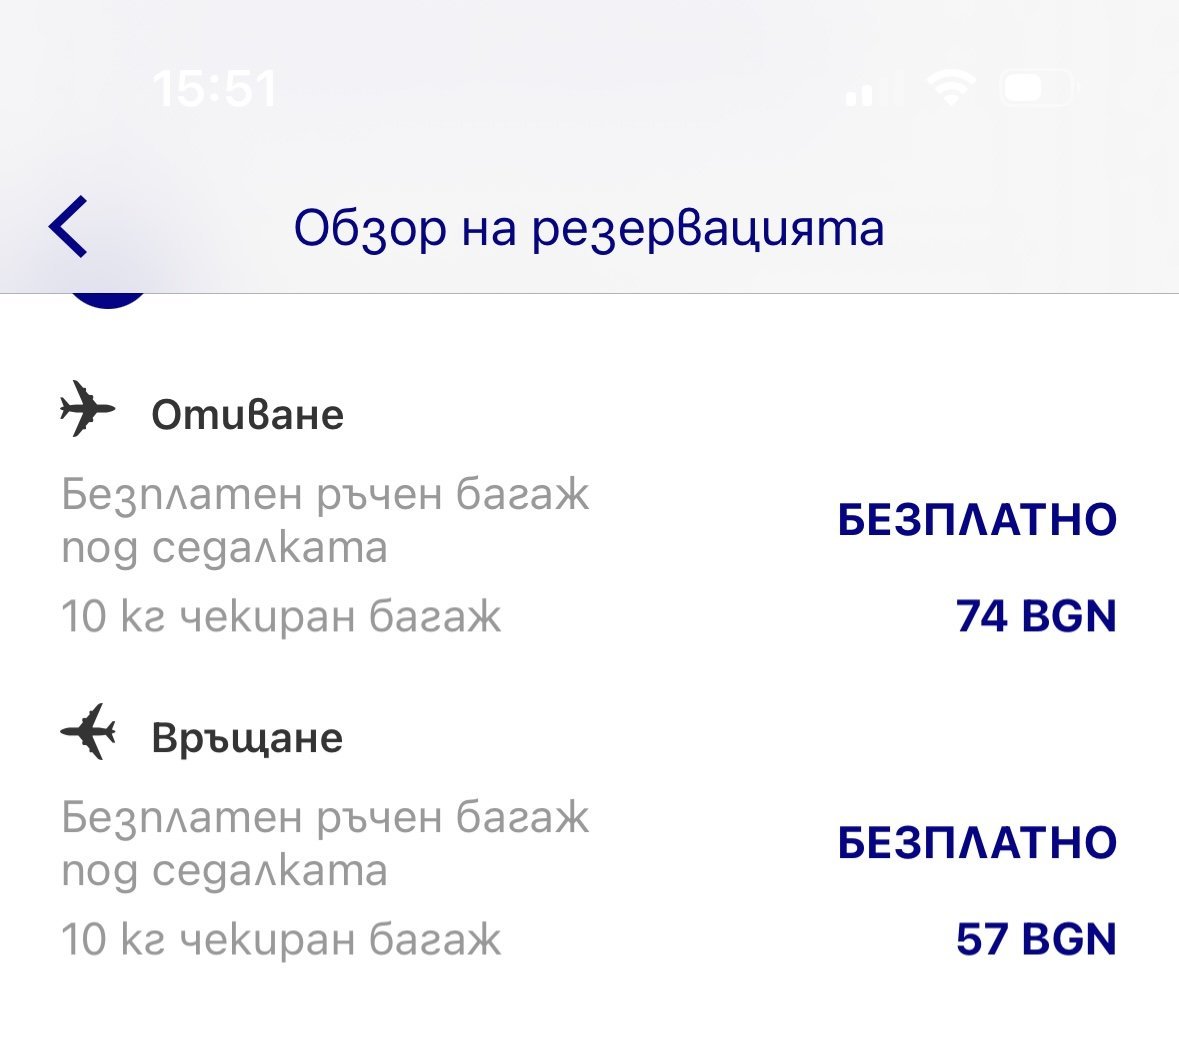Tap outbound 'Безплатен ръчен багаж' item
Image resolution: width=1179 pixels, height=1053 pixels.
(325, 520)
